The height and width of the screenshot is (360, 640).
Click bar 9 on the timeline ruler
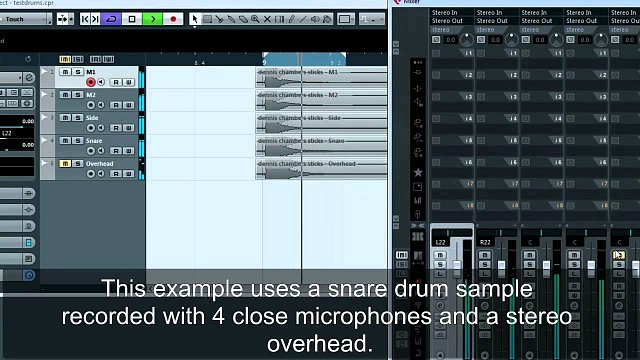pos(264,62)
